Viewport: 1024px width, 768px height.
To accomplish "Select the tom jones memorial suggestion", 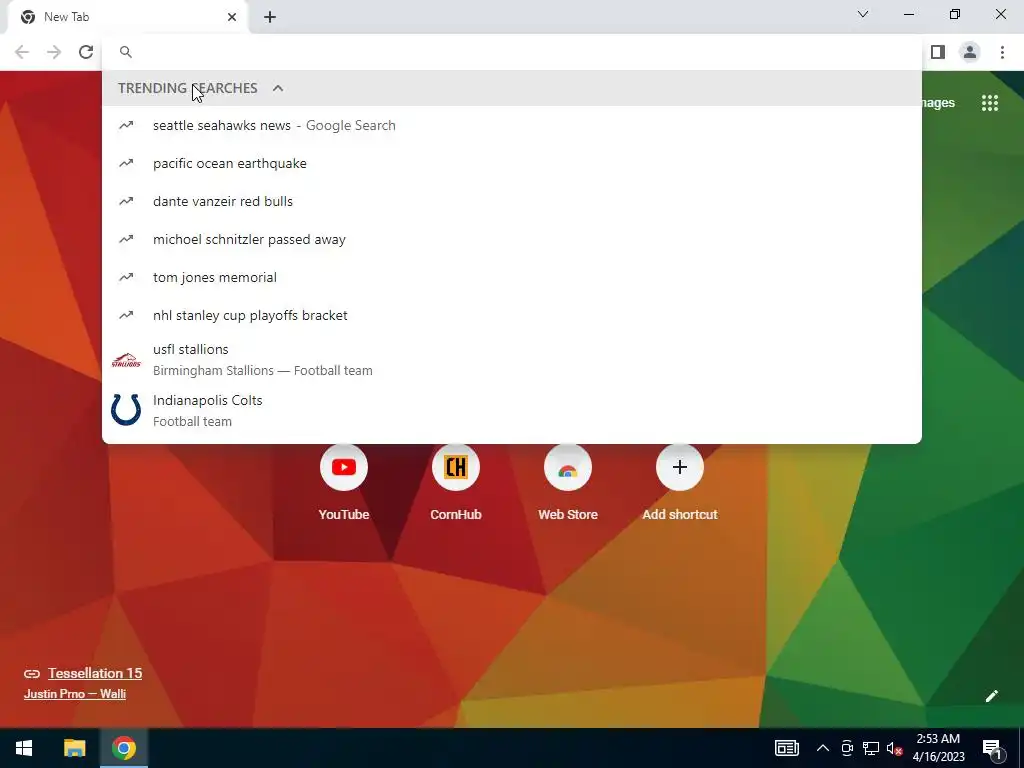I will (511, 277).
